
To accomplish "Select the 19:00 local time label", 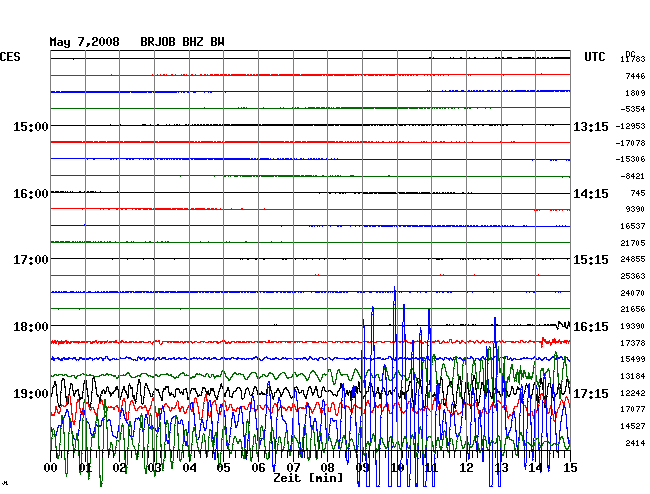I will click(31, 393).
